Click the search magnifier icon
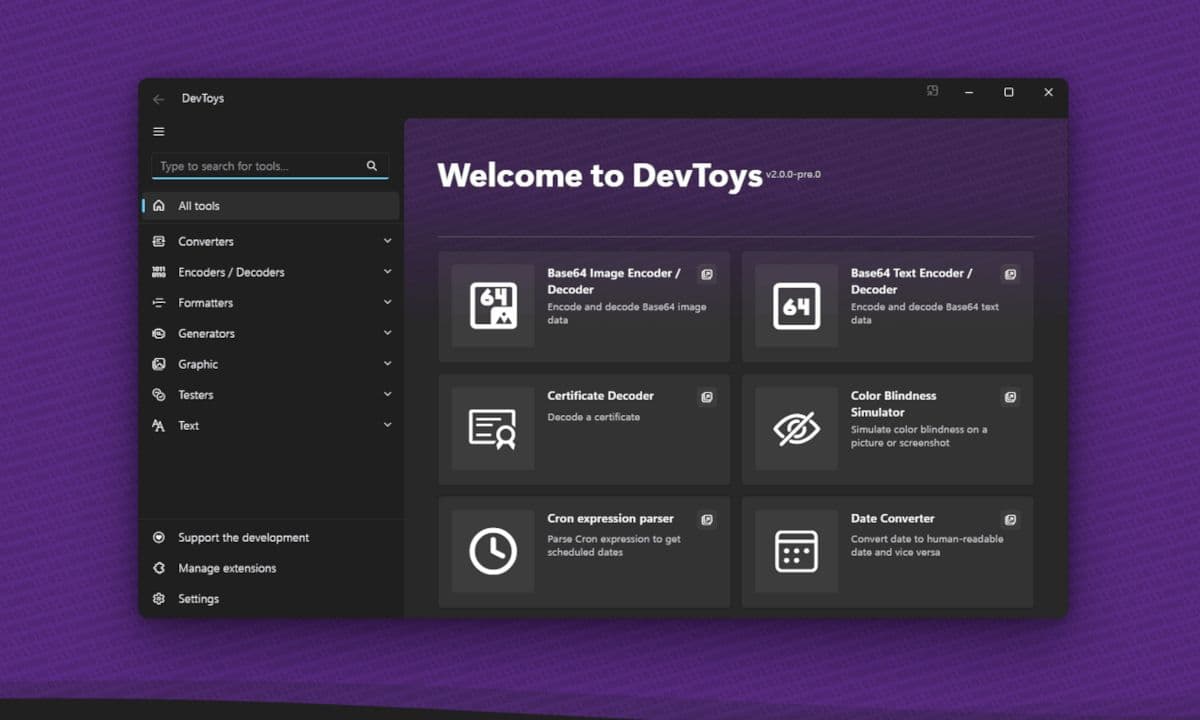1200x720 pixels. [372, 166]
